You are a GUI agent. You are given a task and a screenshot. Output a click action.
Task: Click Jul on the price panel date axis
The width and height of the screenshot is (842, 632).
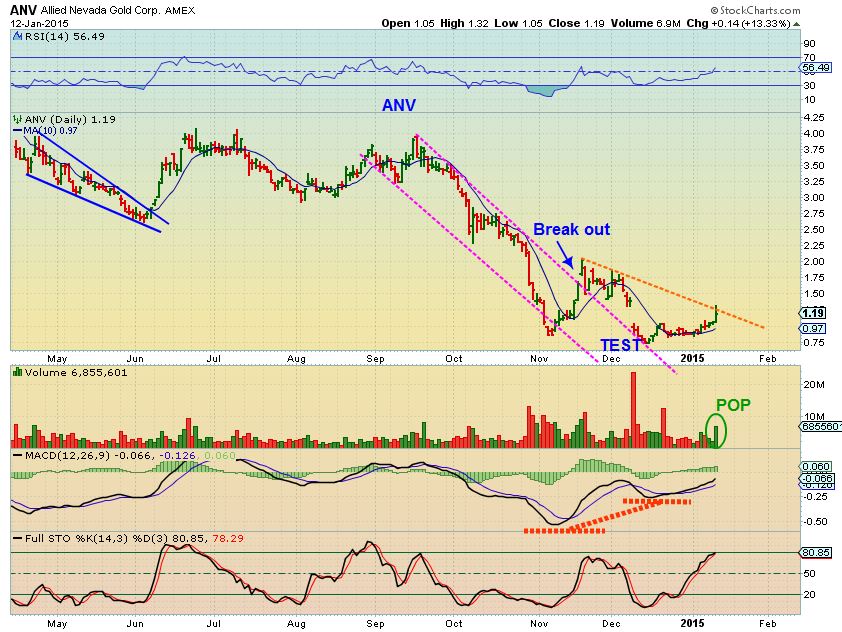[x=214, y=359]
